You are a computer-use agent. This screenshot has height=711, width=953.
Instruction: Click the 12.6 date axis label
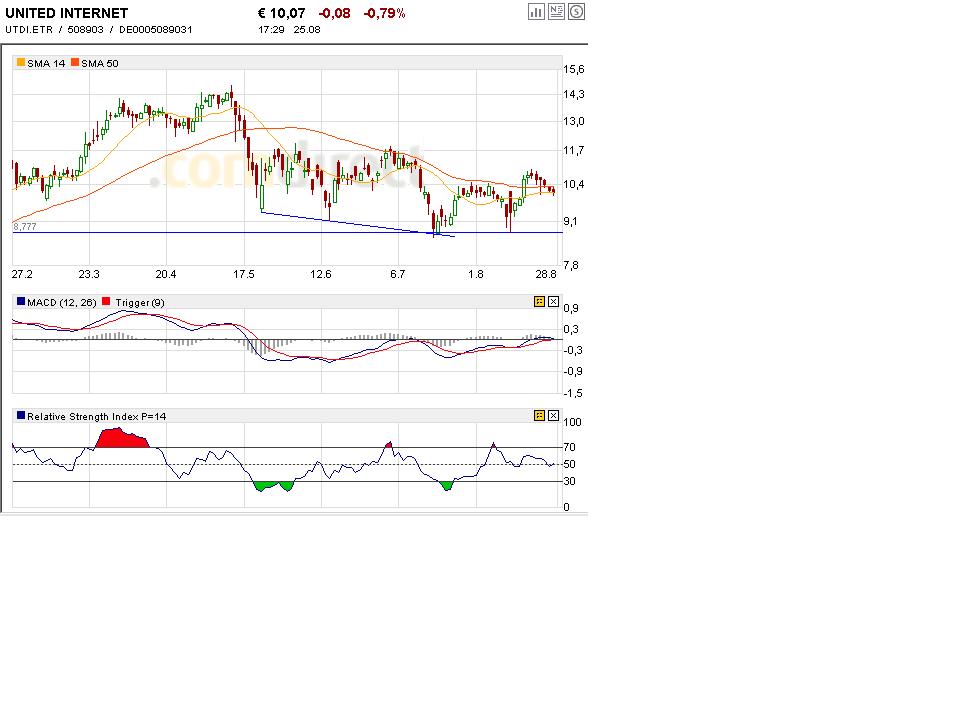click(321, 274)
